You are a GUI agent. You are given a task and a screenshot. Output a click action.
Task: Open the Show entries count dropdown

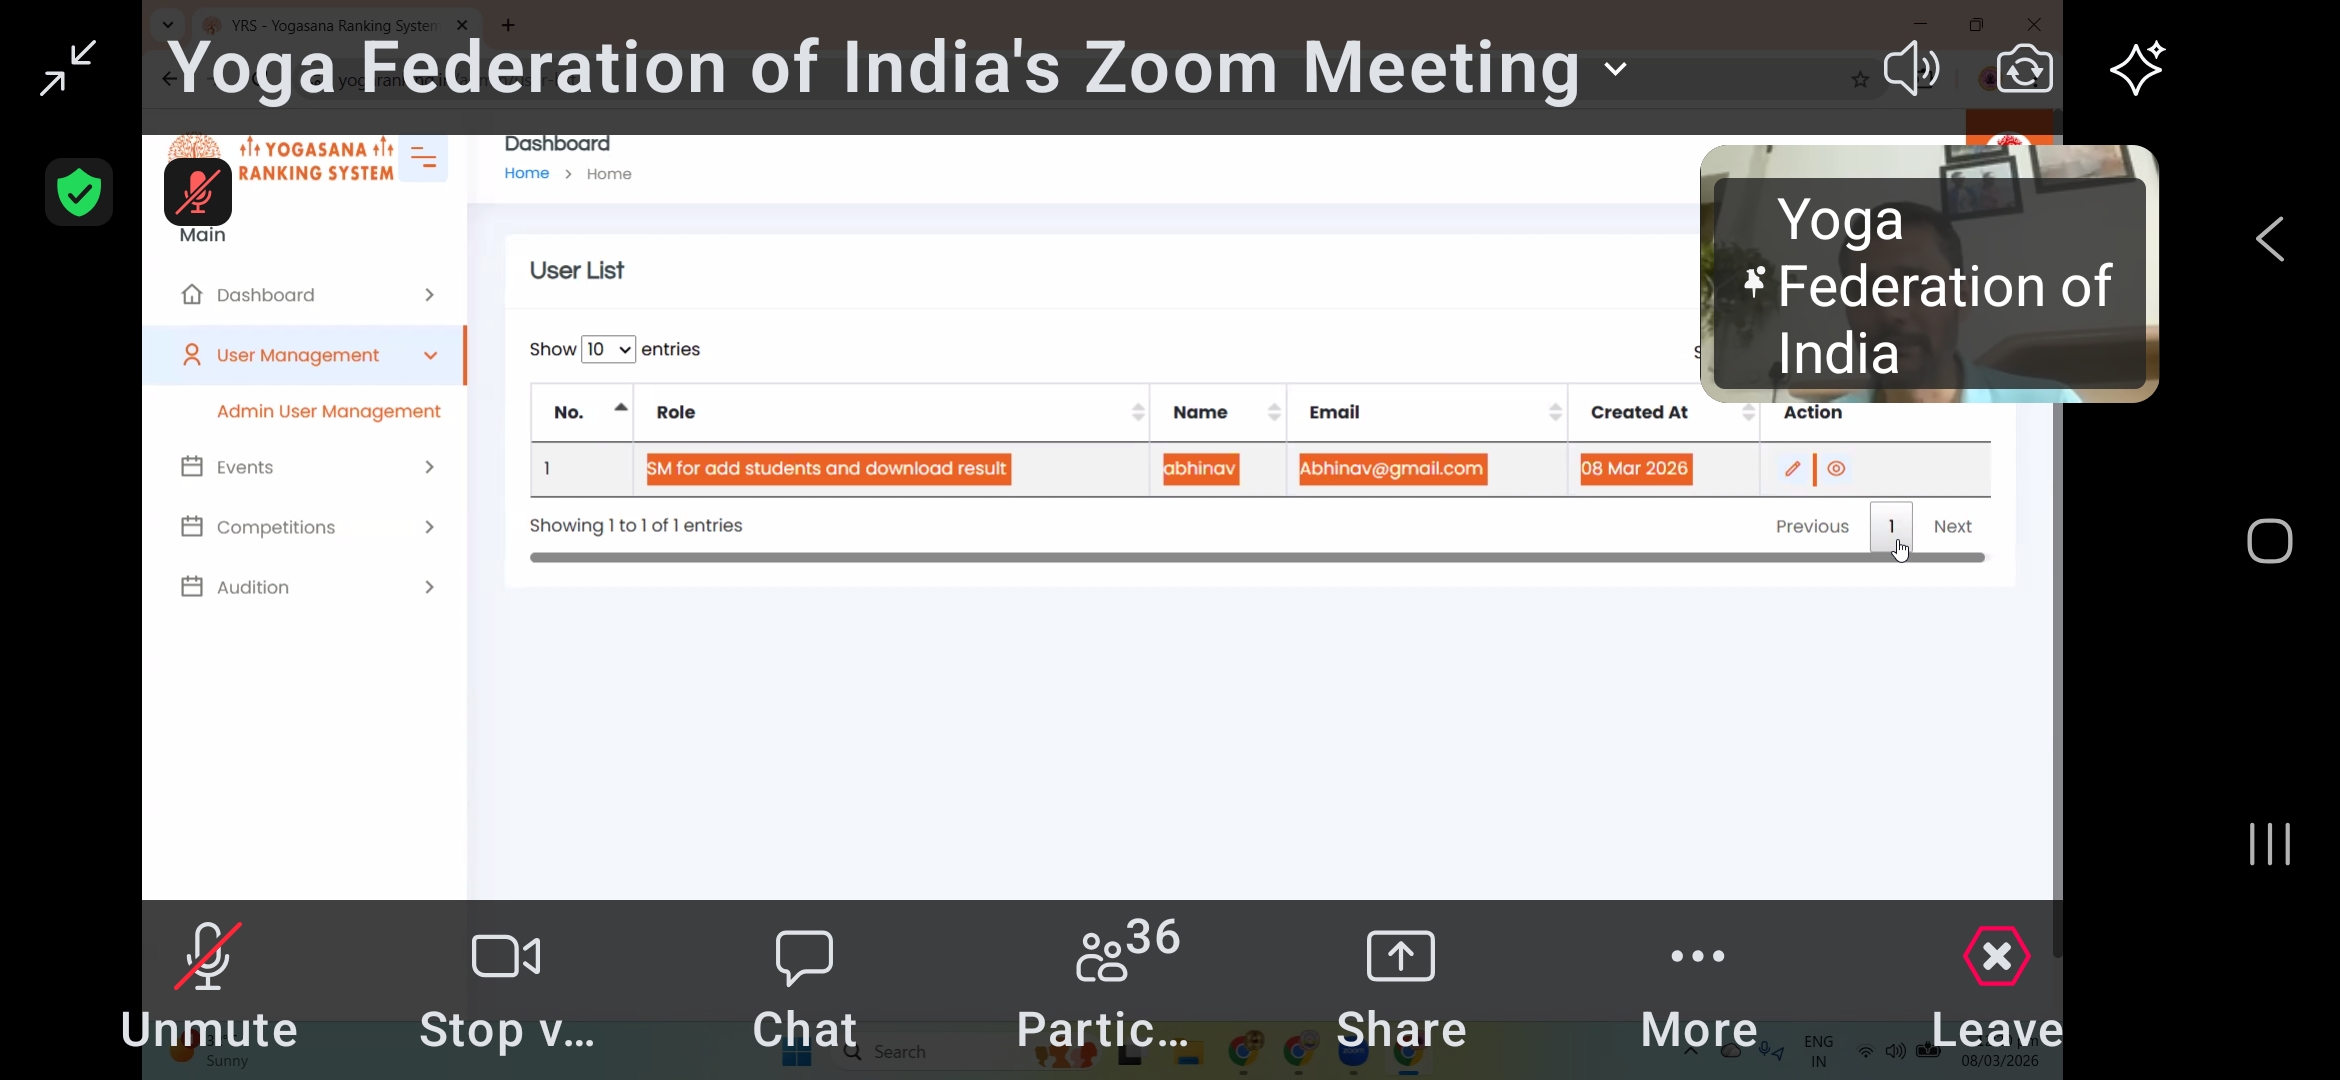[608, 349]
